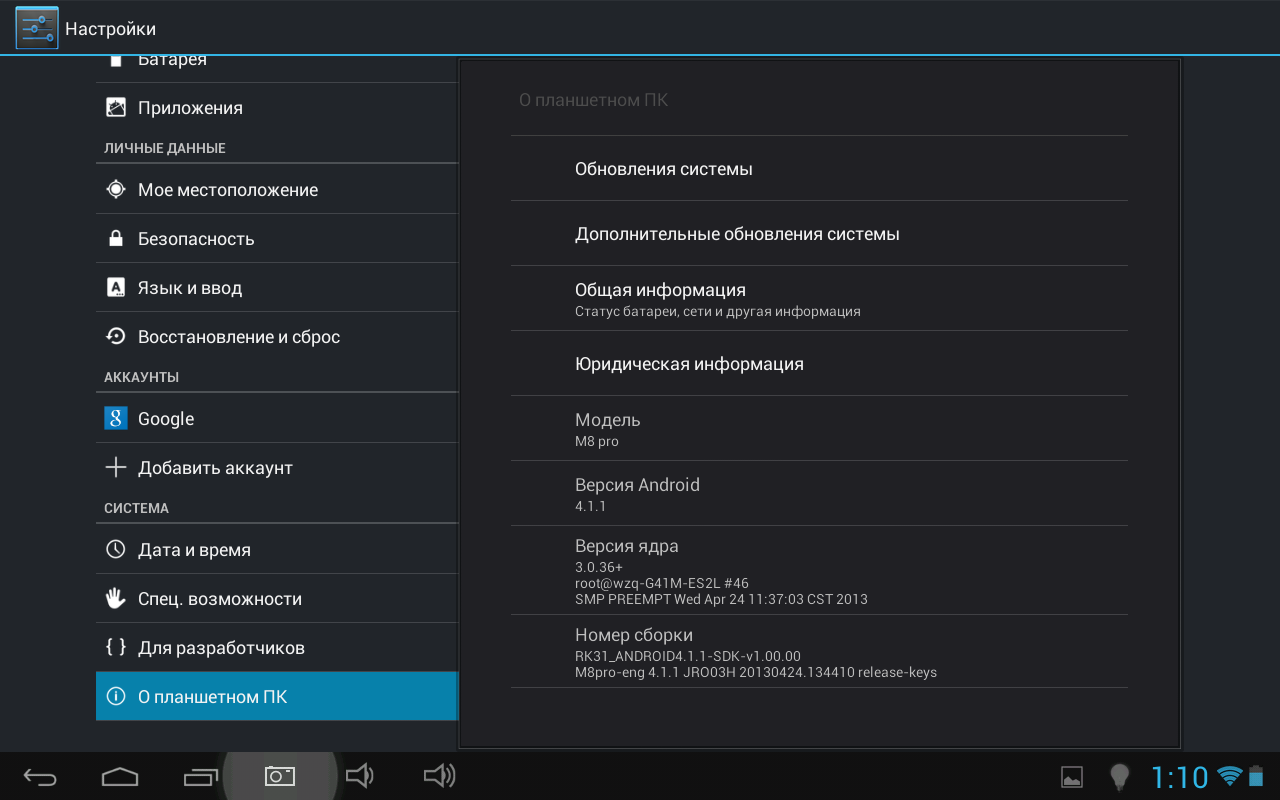The image size is (1280, 800).
Task: Open the Recent apps switcher
Action: point(200,776)
